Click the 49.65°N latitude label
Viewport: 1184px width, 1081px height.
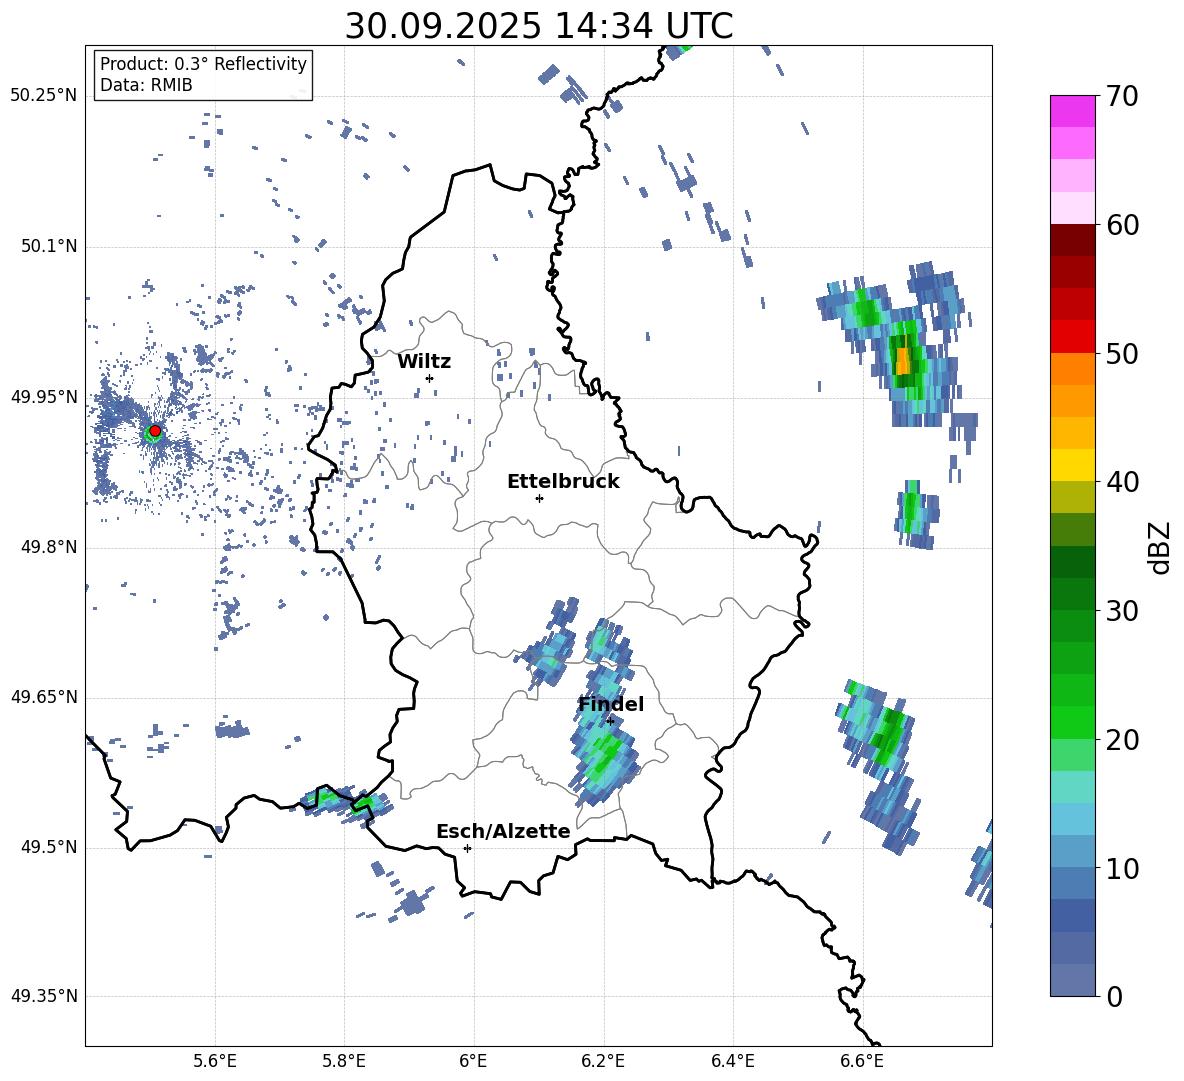coord(44,697)
